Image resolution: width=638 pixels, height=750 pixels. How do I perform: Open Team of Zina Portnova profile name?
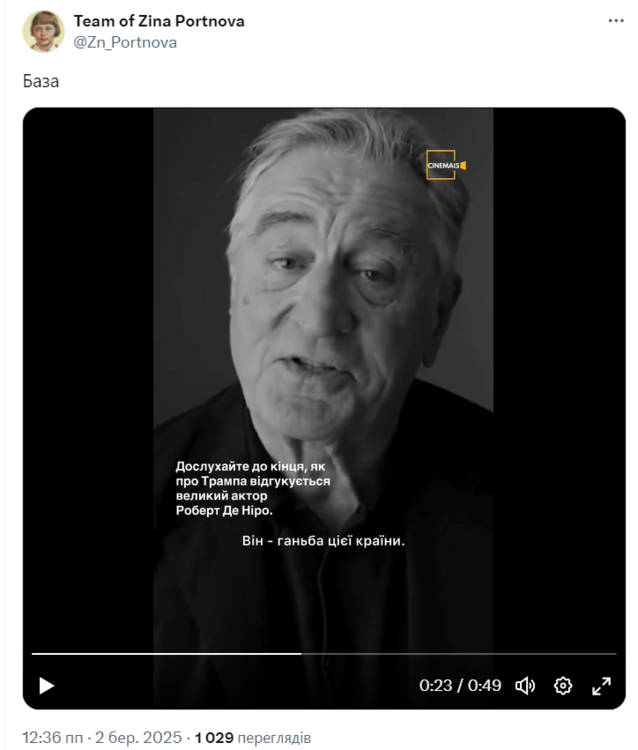[x=159, y=21]
